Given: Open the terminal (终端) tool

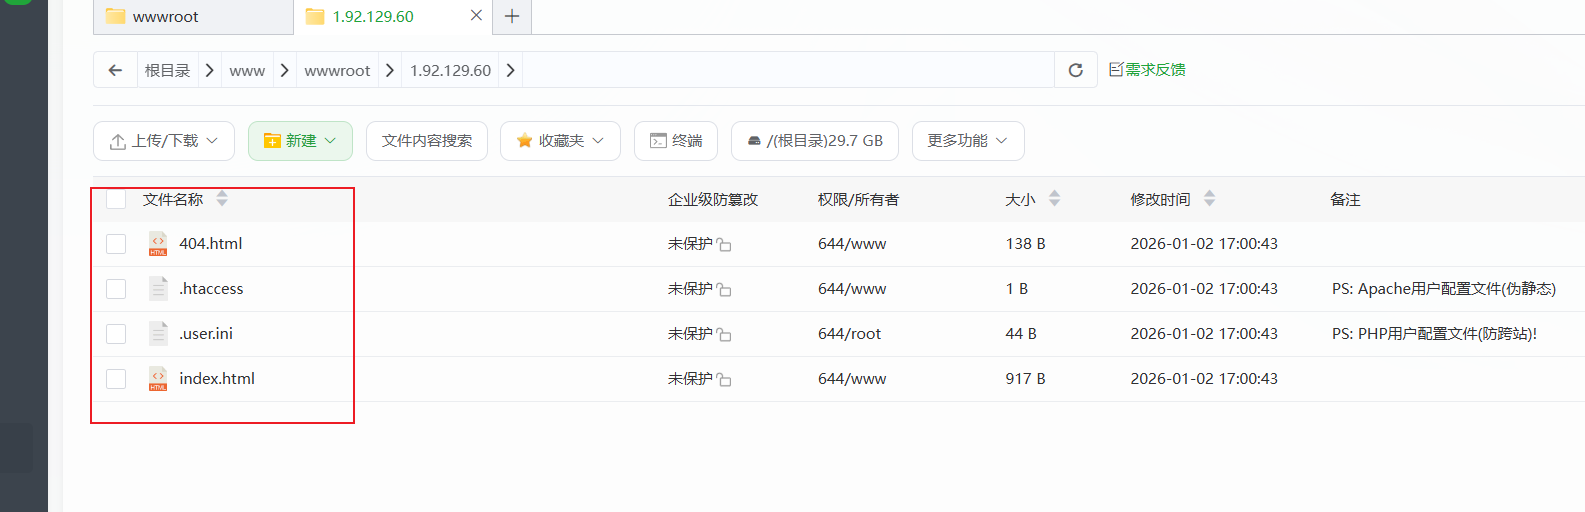Looking at the screenshot, I should tap(675, 141).
